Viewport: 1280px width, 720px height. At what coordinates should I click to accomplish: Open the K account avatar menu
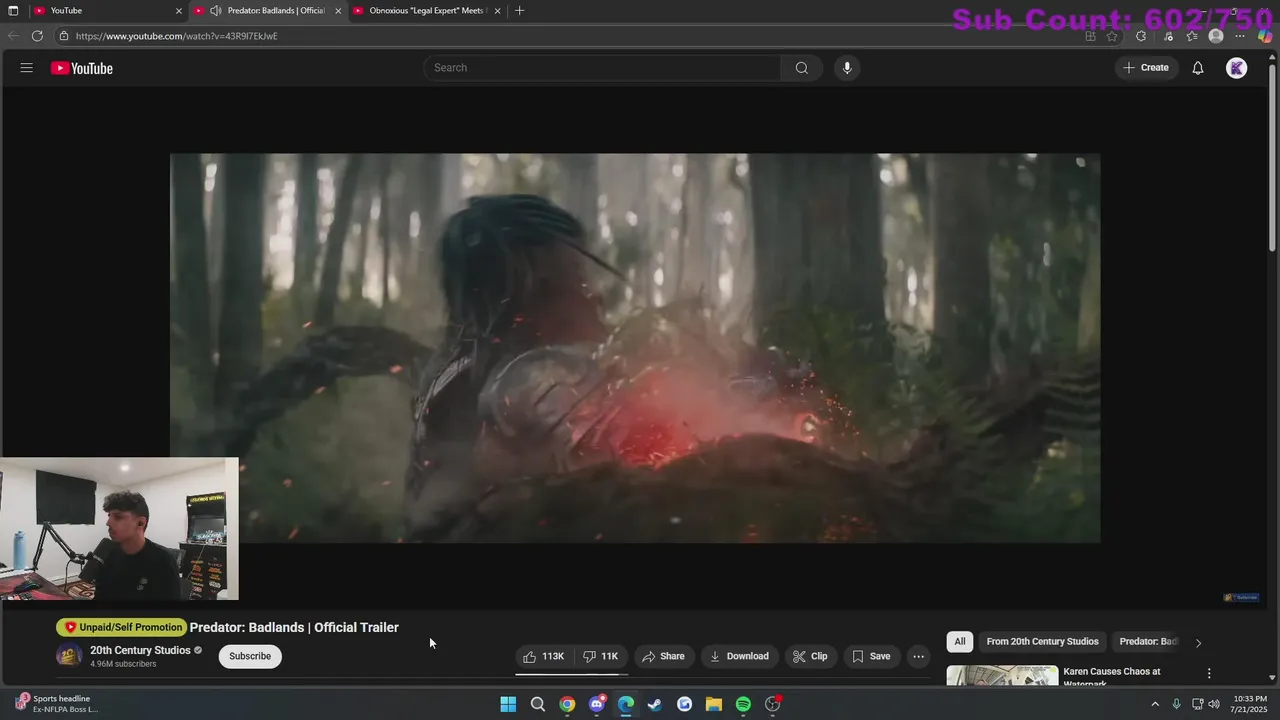tap(1237, 68)
